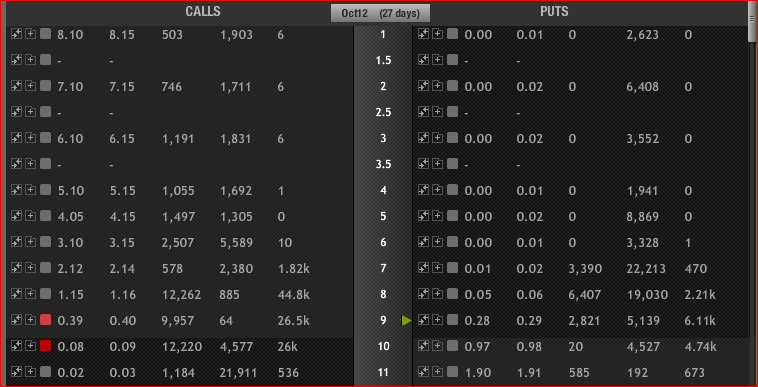Click the plus add icon on strike 10 put

click(438, 345)
